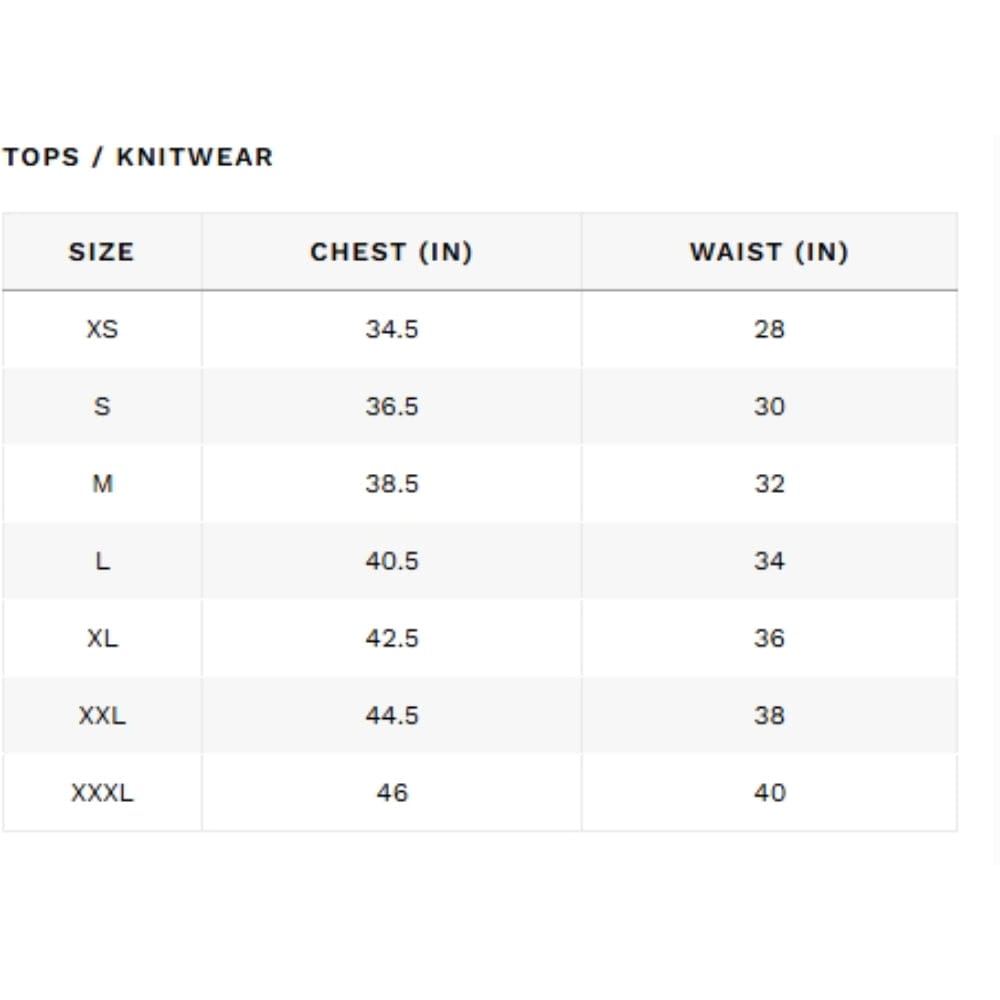Select the XS size cell
Image resolution: width=1000 pixels, height=1000 pixels.
(x=102, y=329)
